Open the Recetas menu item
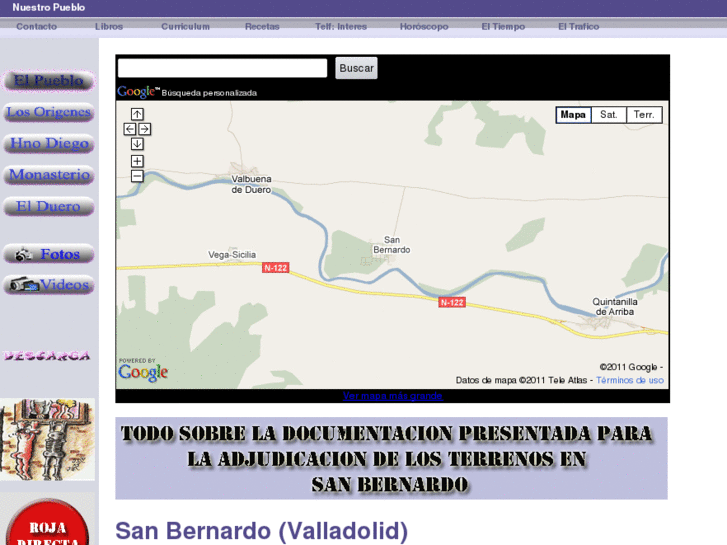Screen dimensions: 727x545 coord(262,27)
